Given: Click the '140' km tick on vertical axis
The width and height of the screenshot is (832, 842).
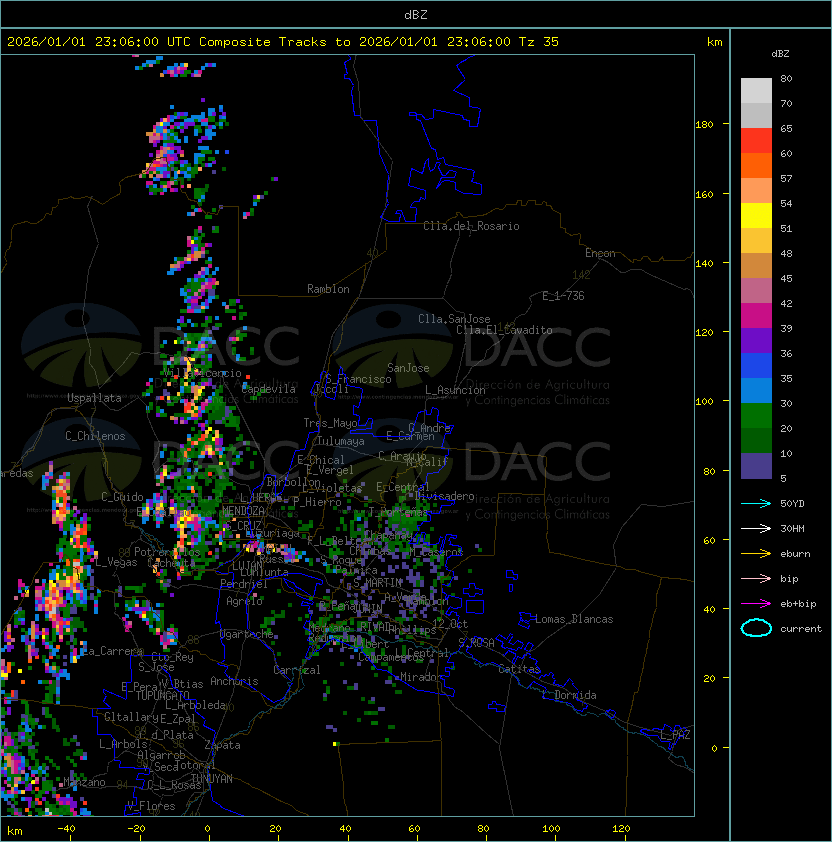Looking at the screenshot, I should pos(704,264).
